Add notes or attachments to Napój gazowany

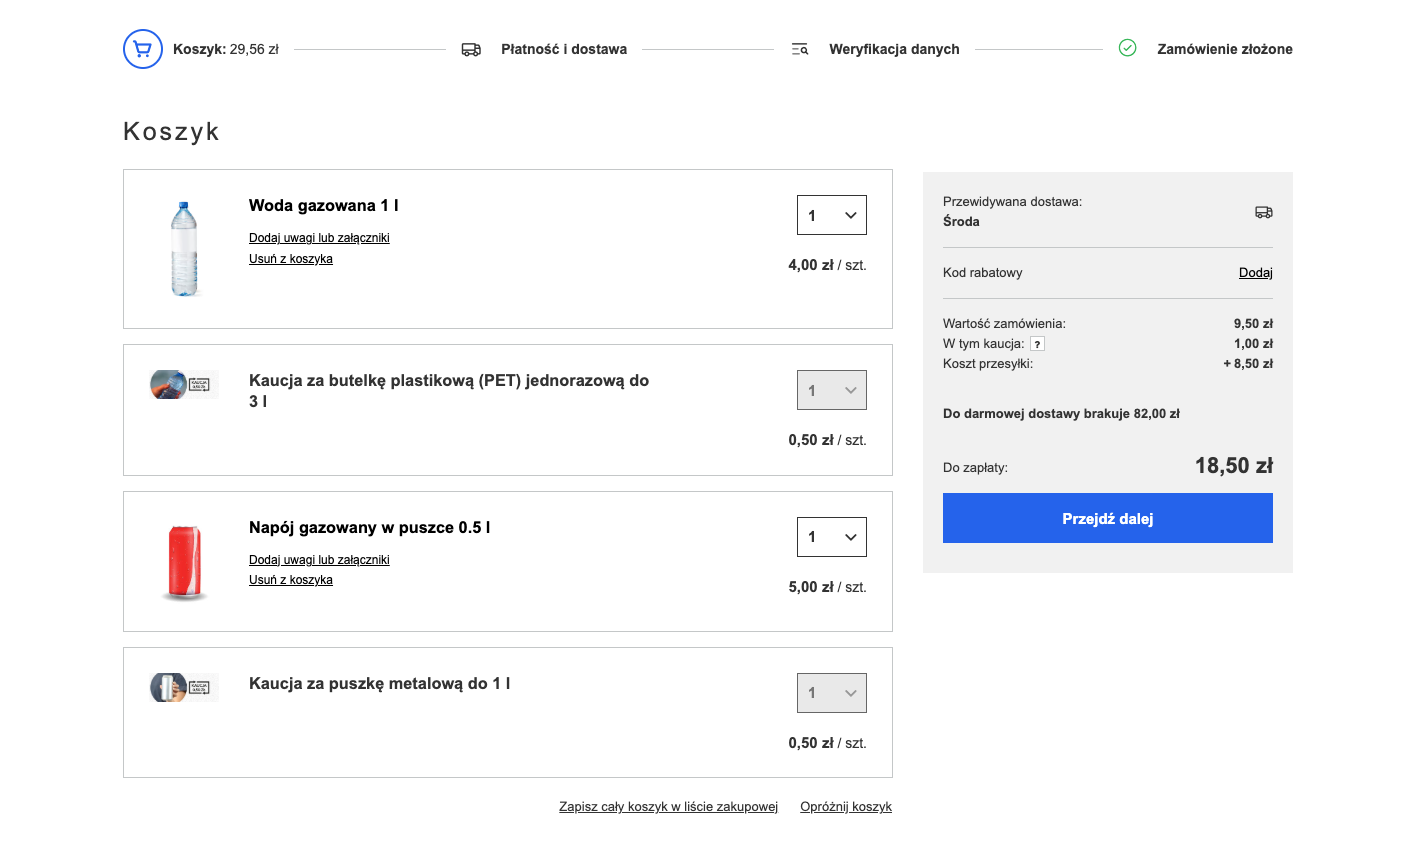click(319, 560)
